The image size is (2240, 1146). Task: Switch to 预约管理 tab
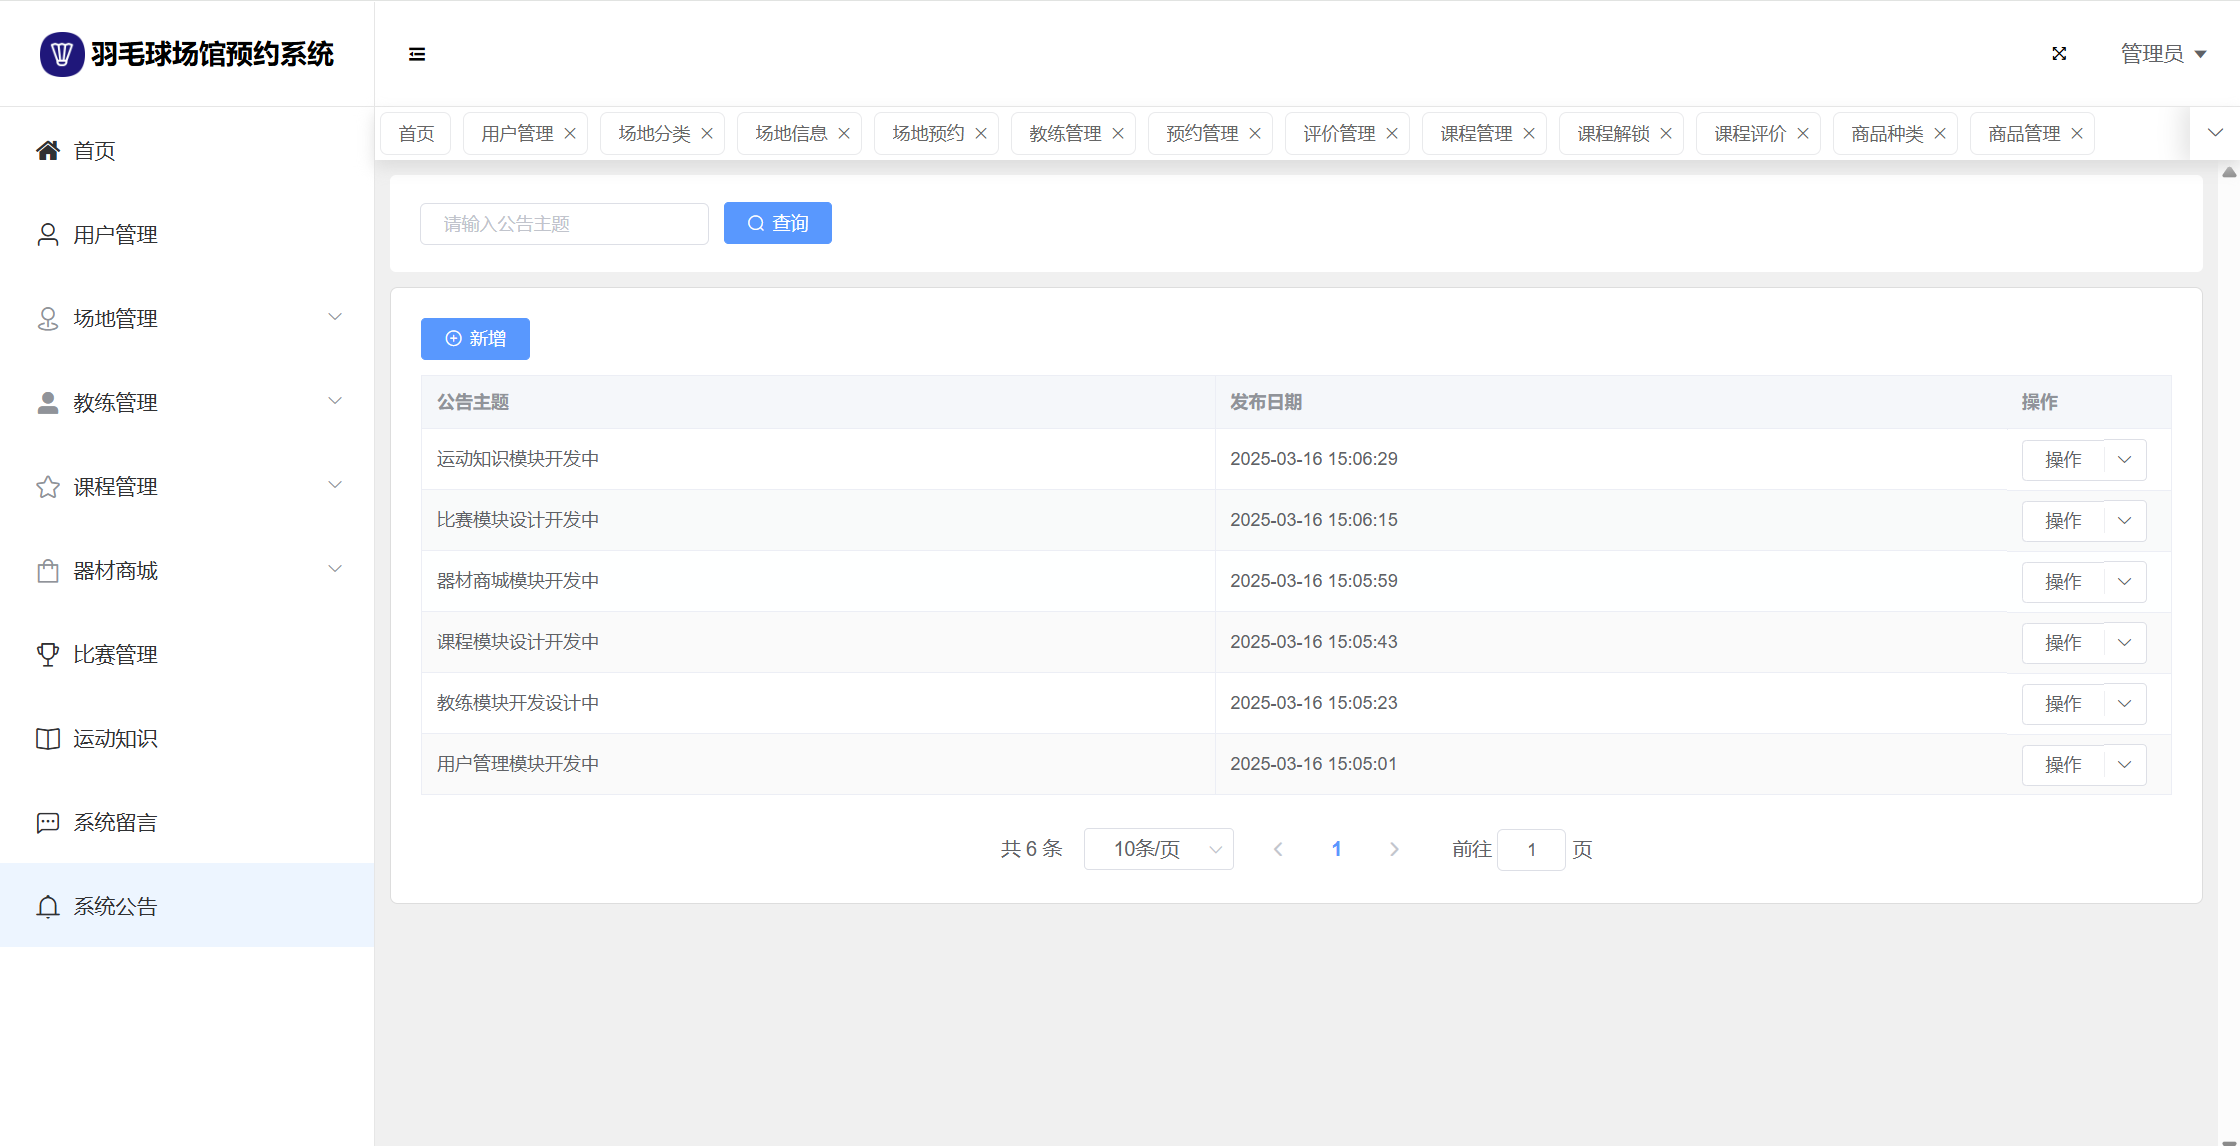coord(1201,134)
